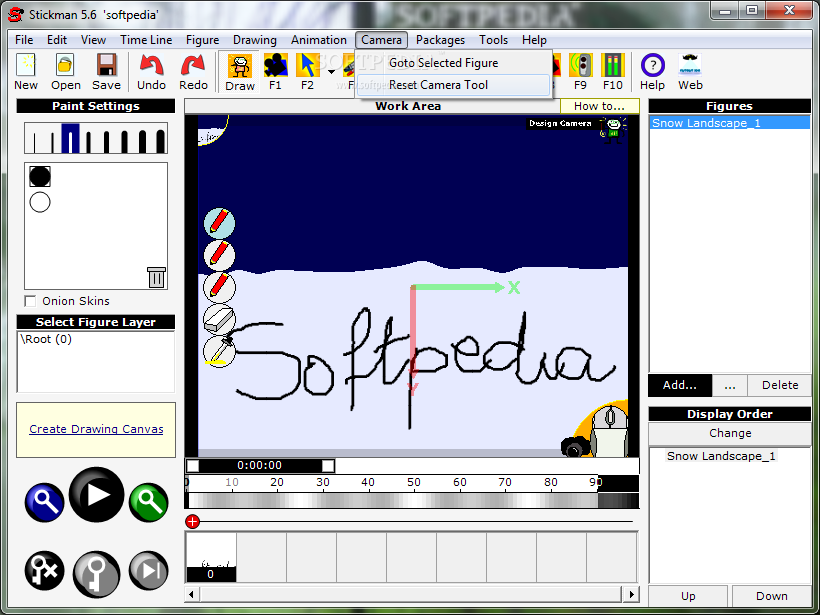Open the F10 levels tool

(x=612, y=72)
